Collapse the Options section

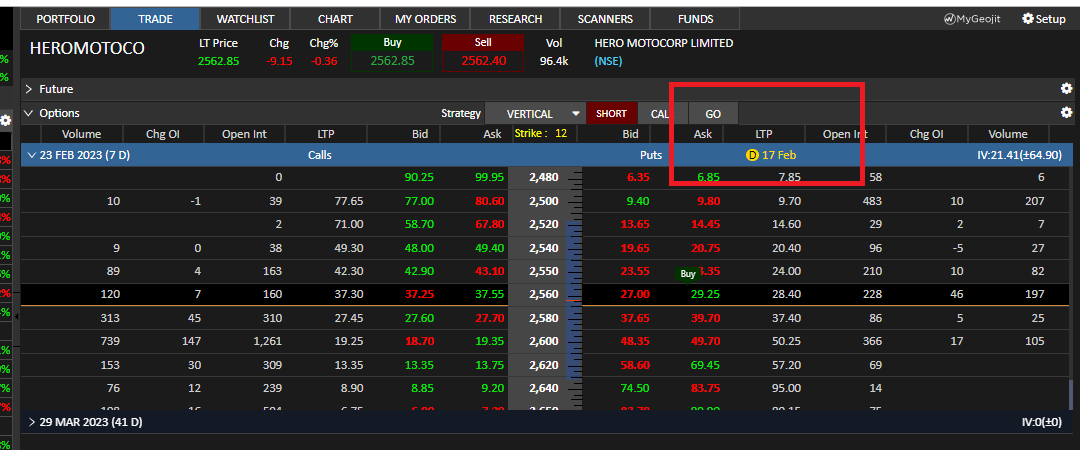coord(29,113)
